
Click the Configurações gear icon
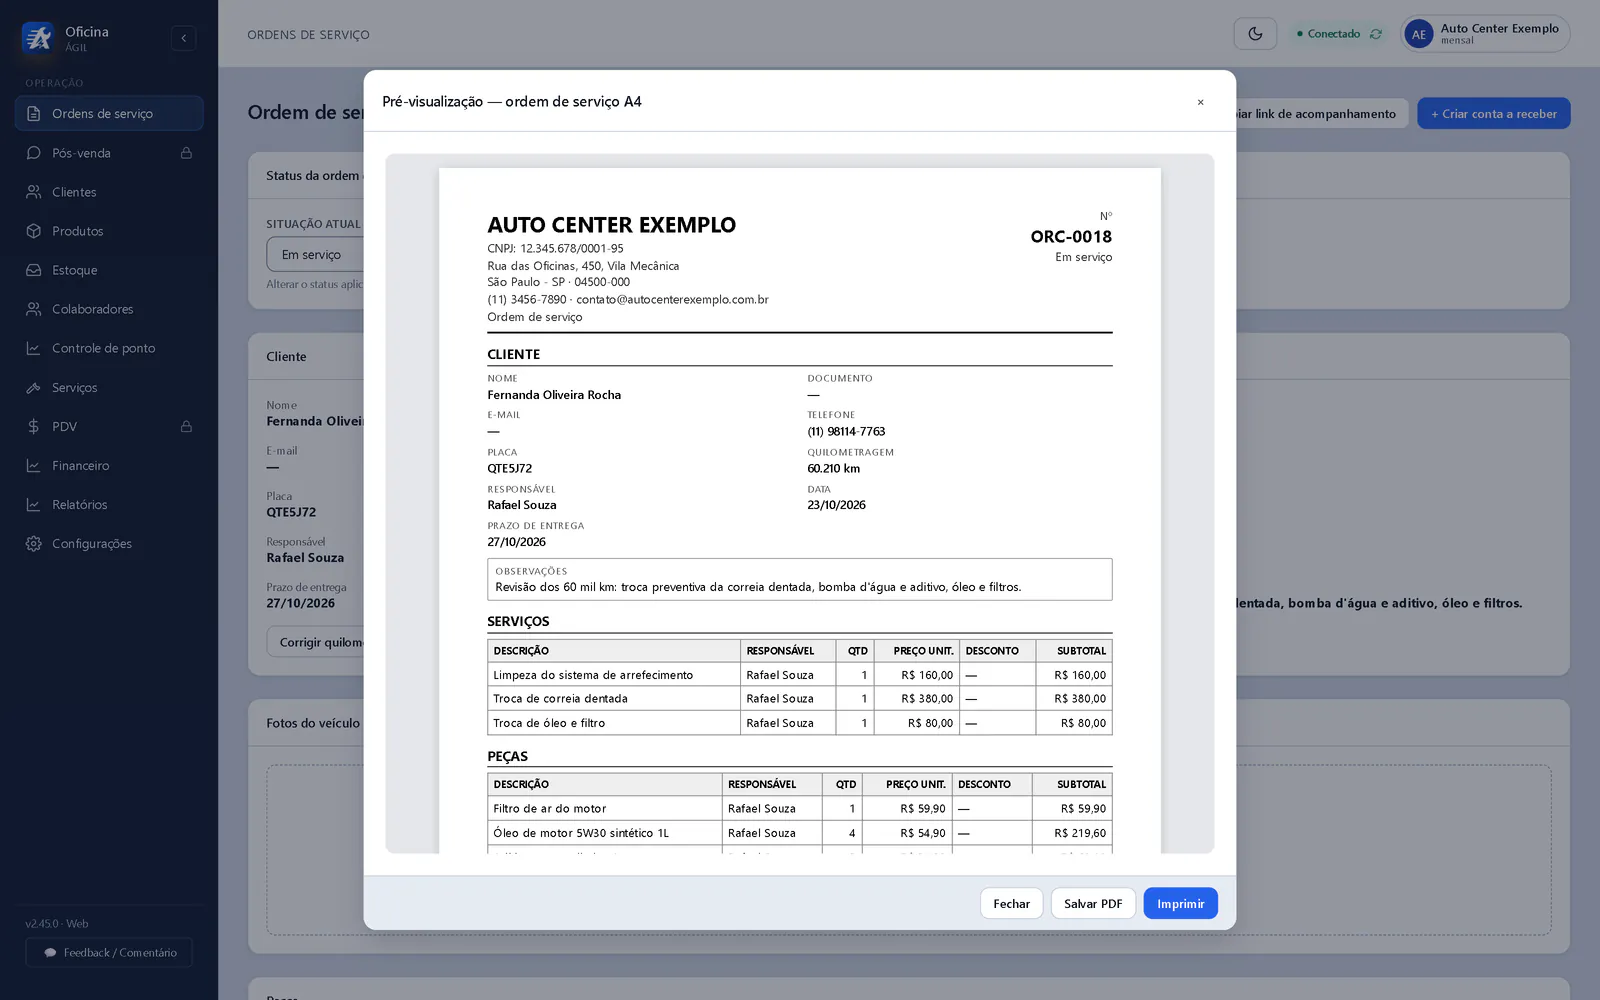[33, 543]
